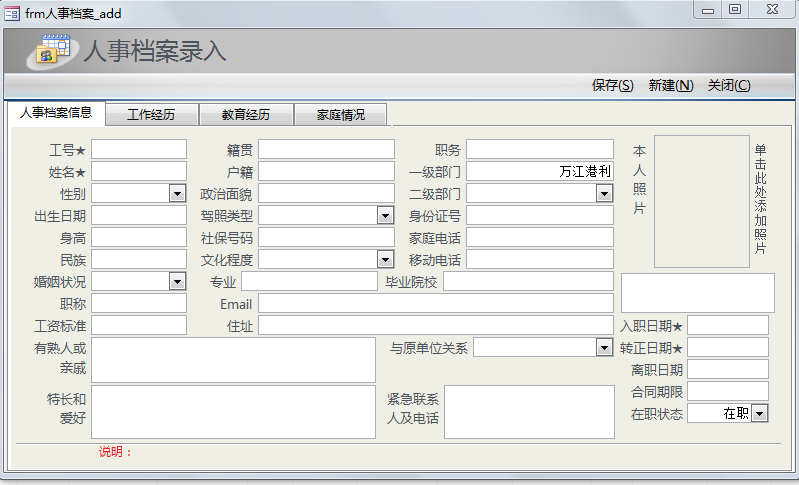Viewport: 799px width, 485px height.
Task: Open the 在职状态 dropdown arrow
Action: point(759,414)
